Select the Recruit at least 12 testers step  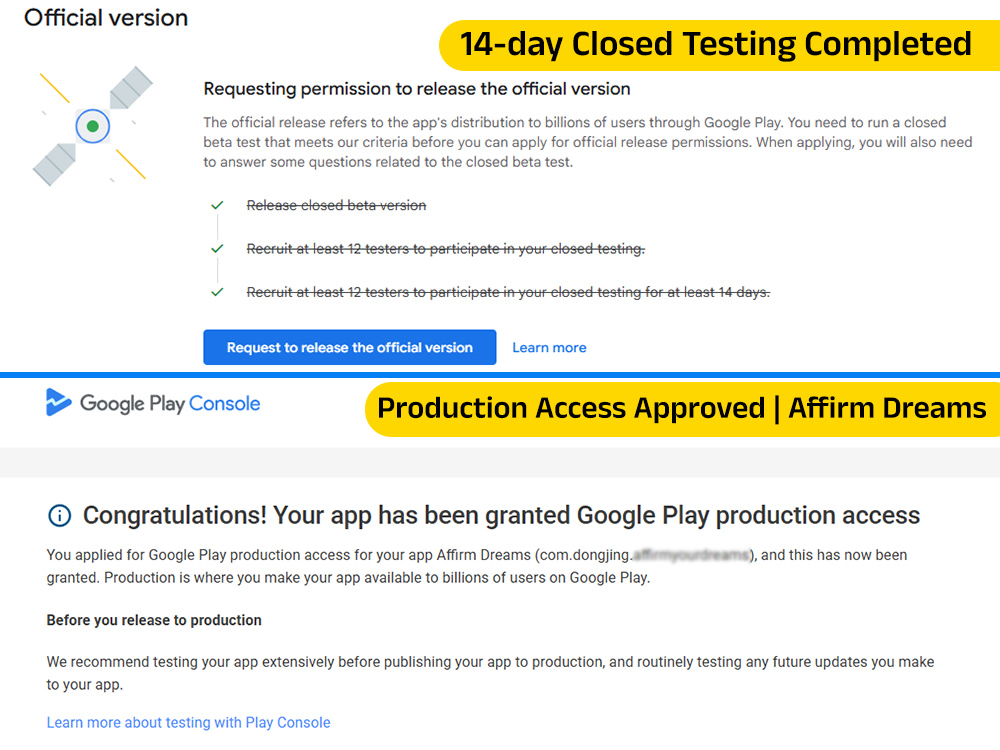point(446,249)
